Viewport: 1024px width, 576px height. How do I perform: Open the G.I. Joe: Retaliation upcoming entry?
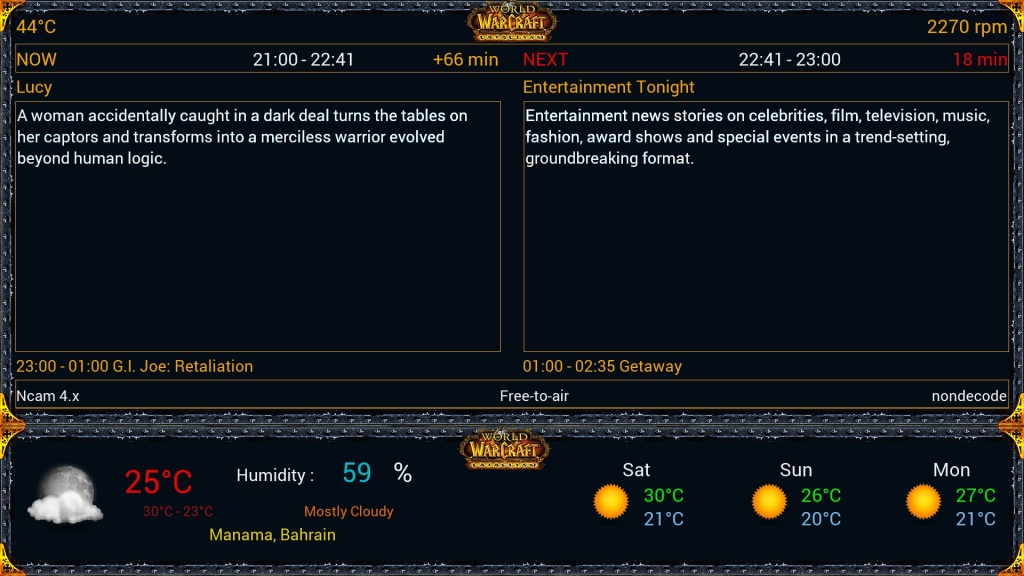tap(134, 366)
